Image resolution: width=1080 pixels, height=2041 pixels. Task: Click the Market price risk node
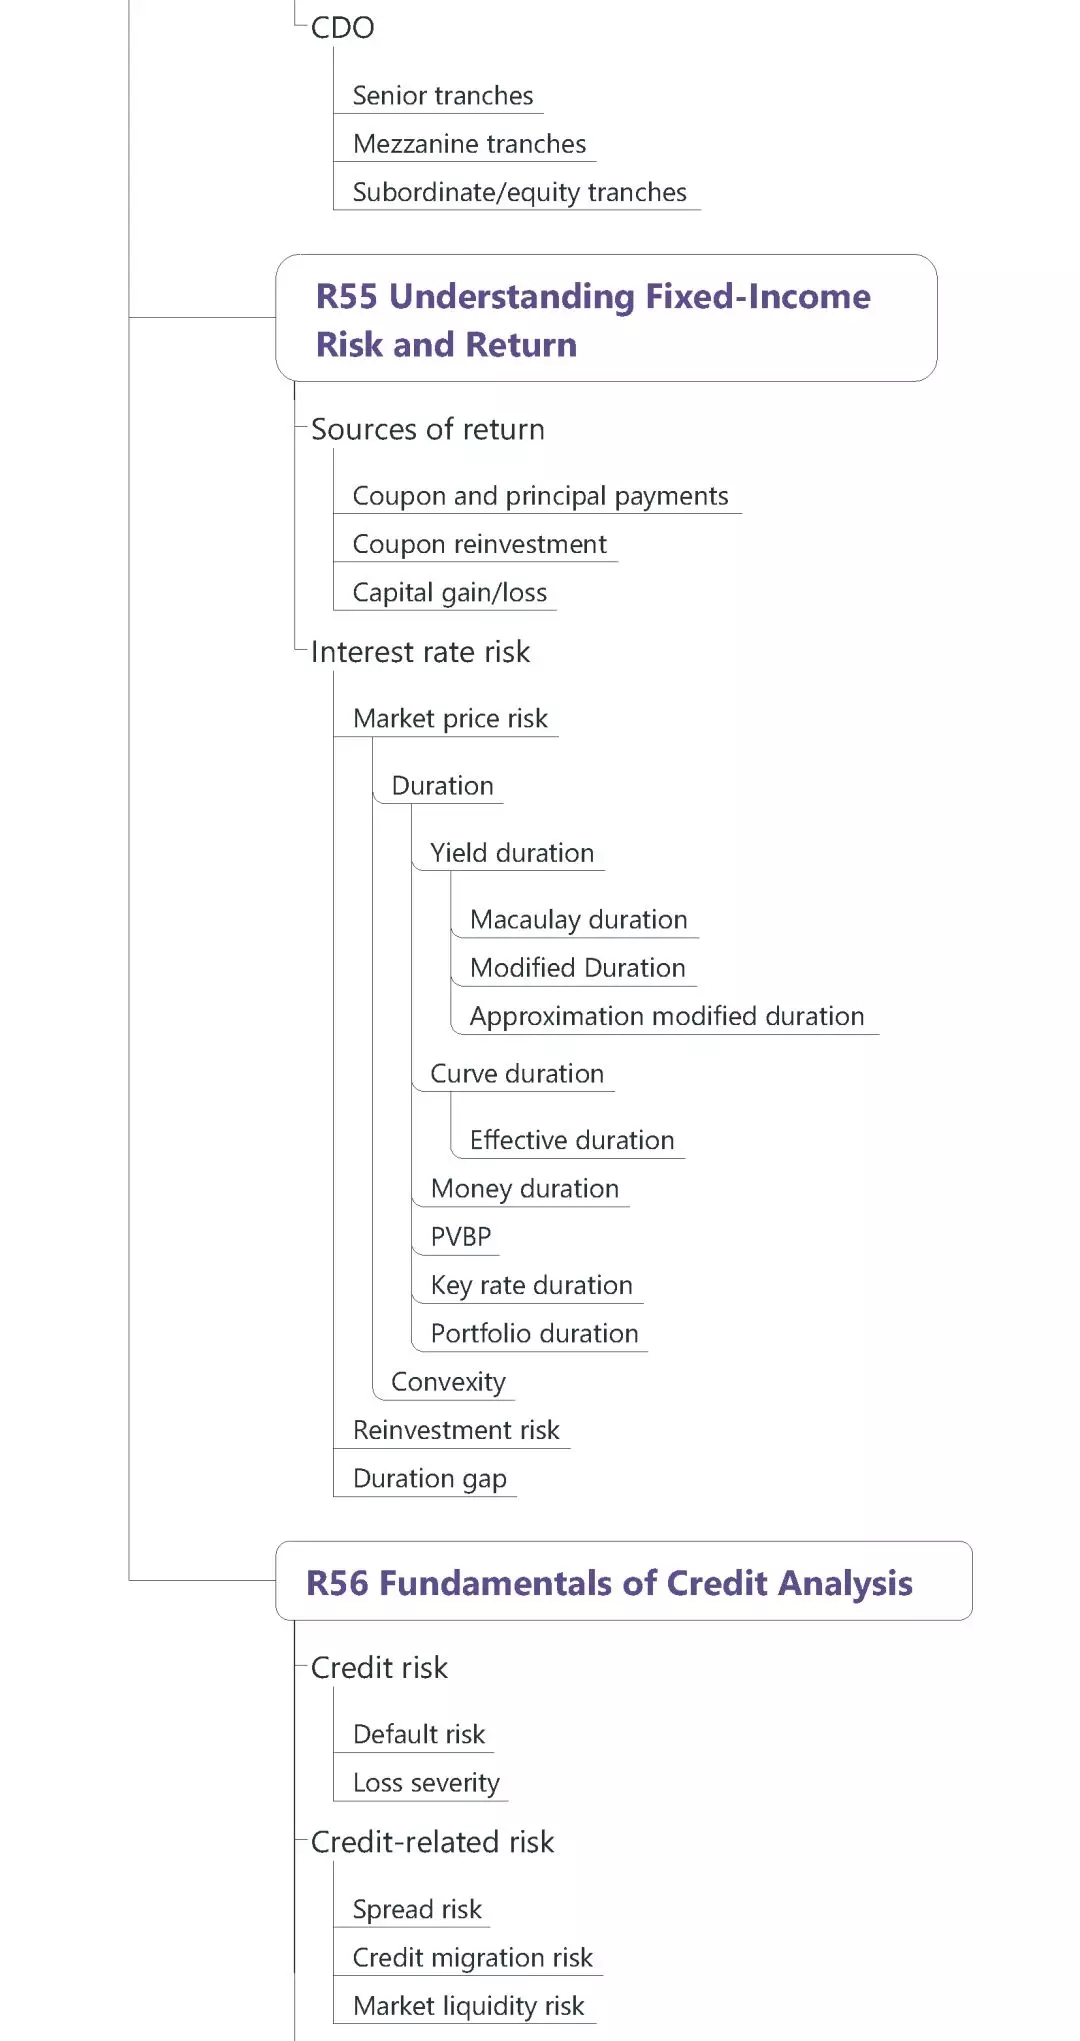point(450,719)
